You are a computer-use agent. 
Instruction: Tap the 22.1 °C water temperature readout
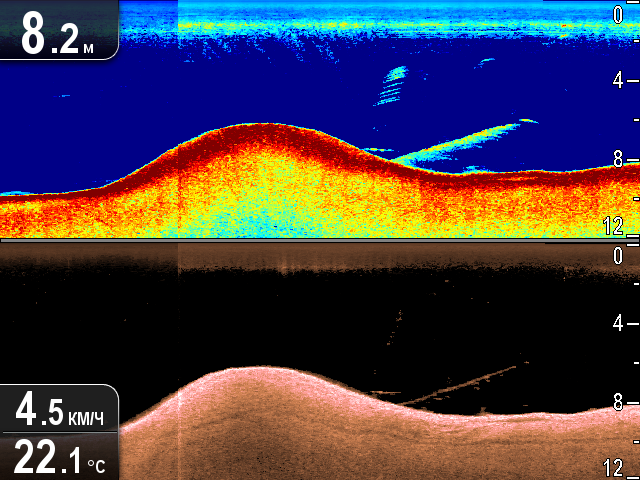click(x=60, y=457)
